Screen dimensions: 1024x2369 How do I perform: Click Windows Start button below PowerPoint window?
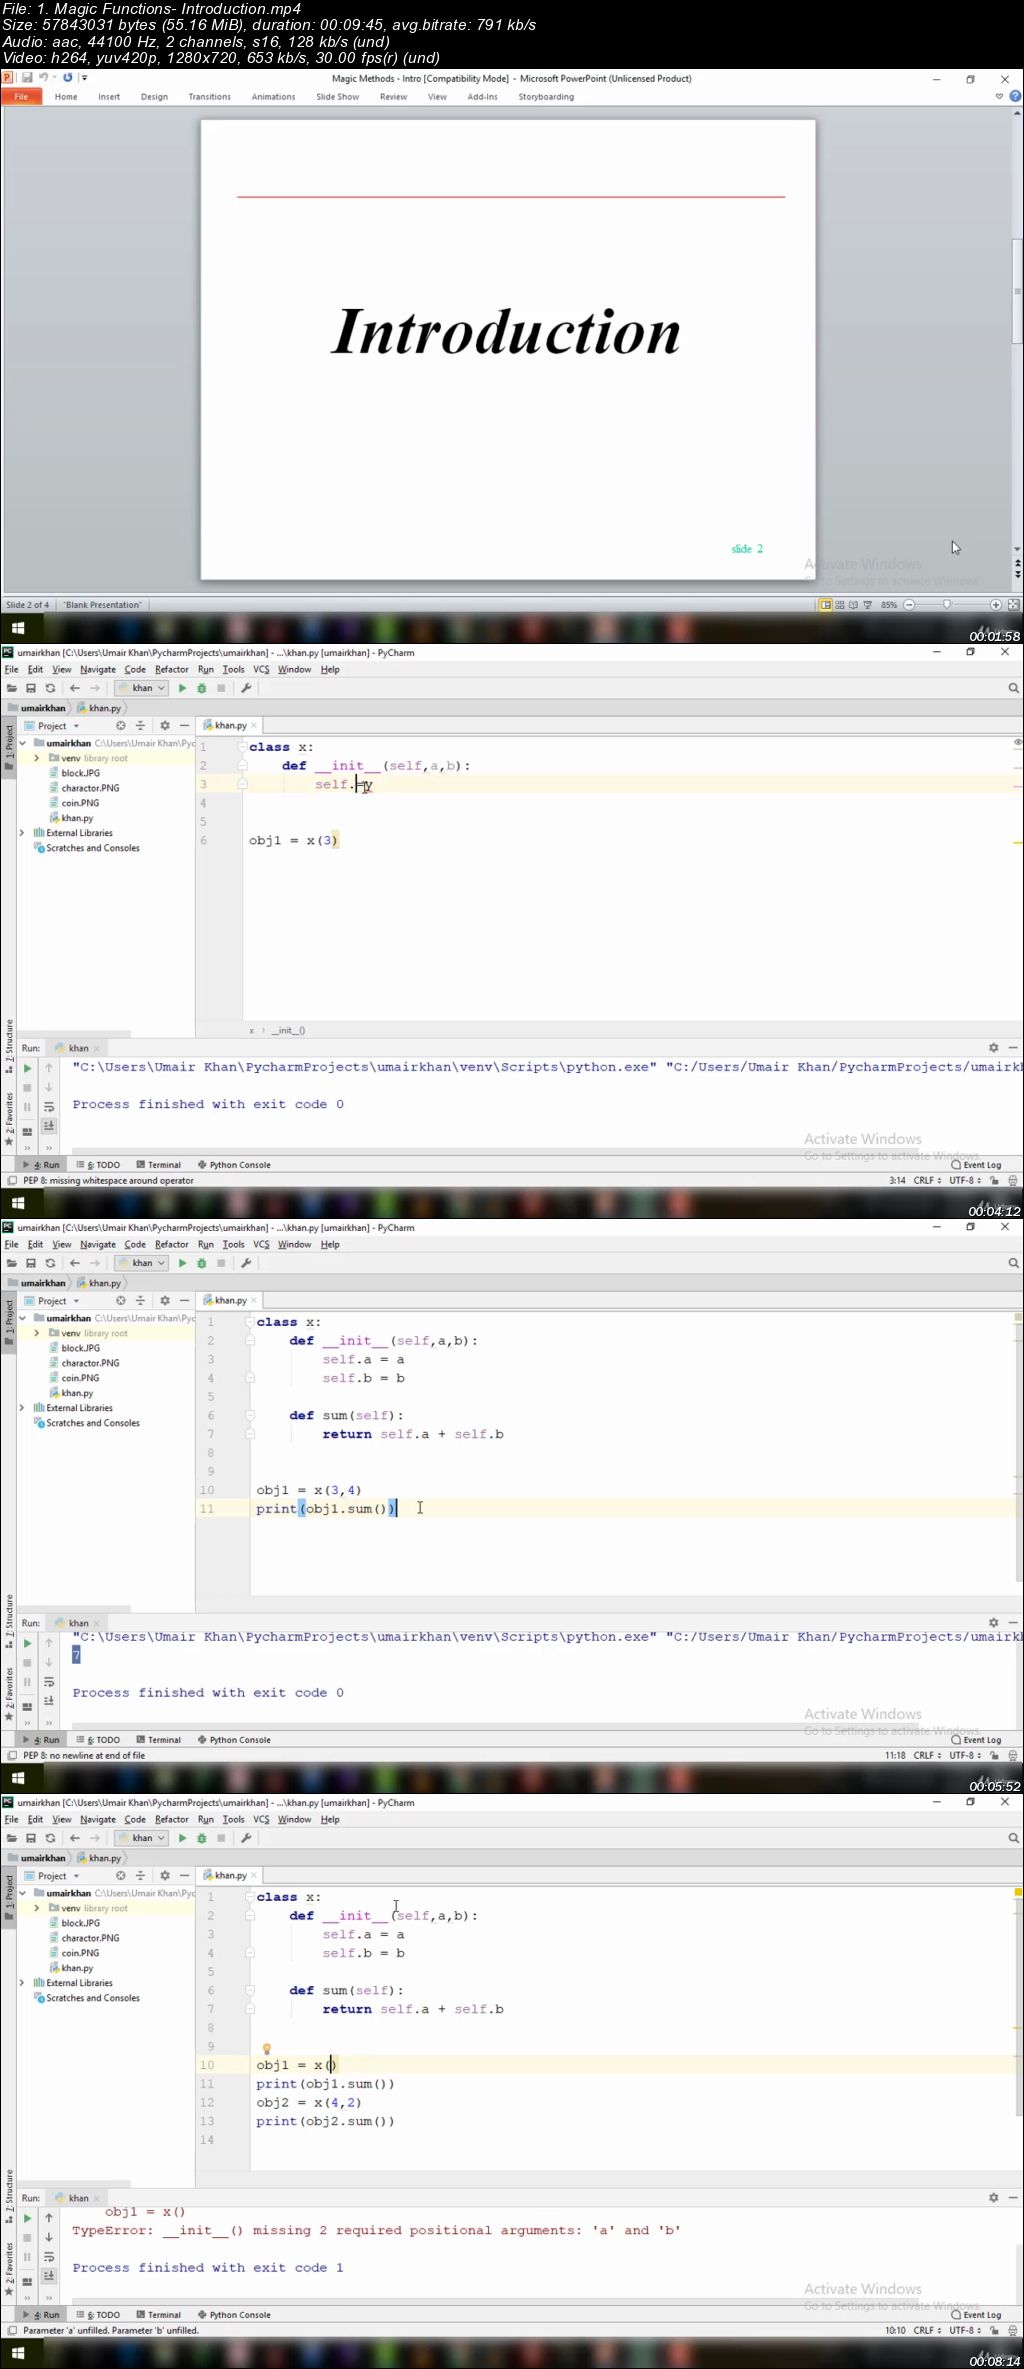(17, 628)
